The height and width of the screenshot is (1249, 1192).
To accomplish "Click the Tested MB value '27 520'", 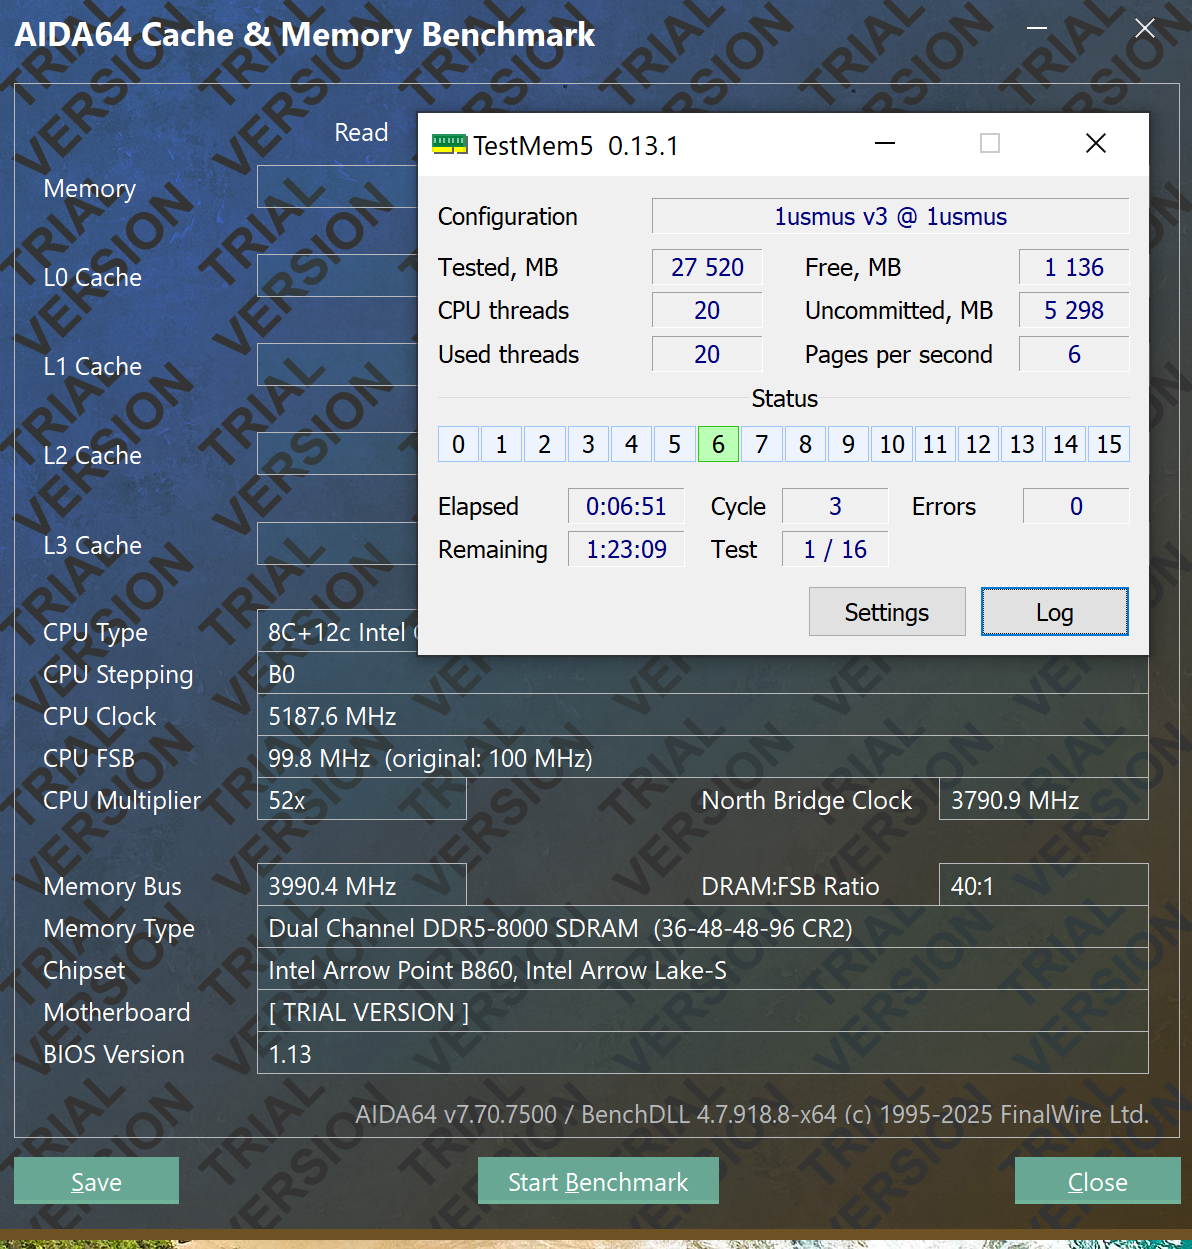I will 707,267.
